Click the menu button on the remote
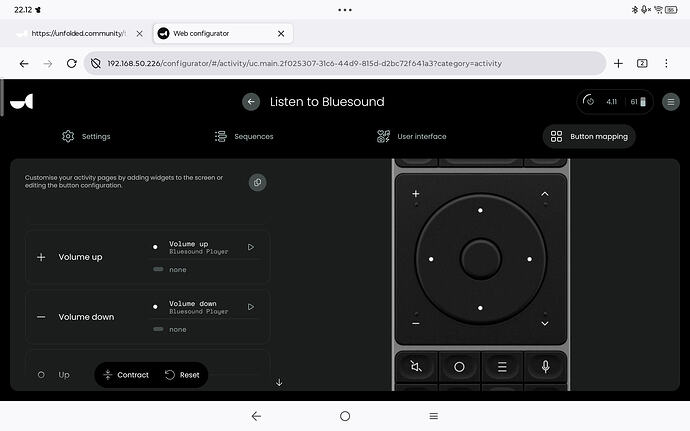This screenshot has height=431, width=690. (502, 366)
